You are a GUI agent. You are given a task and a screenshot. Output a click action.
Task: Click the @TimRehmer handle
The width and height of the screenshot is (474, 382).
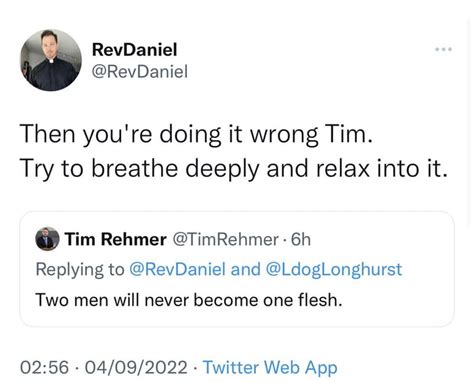(x=225, y=239)
